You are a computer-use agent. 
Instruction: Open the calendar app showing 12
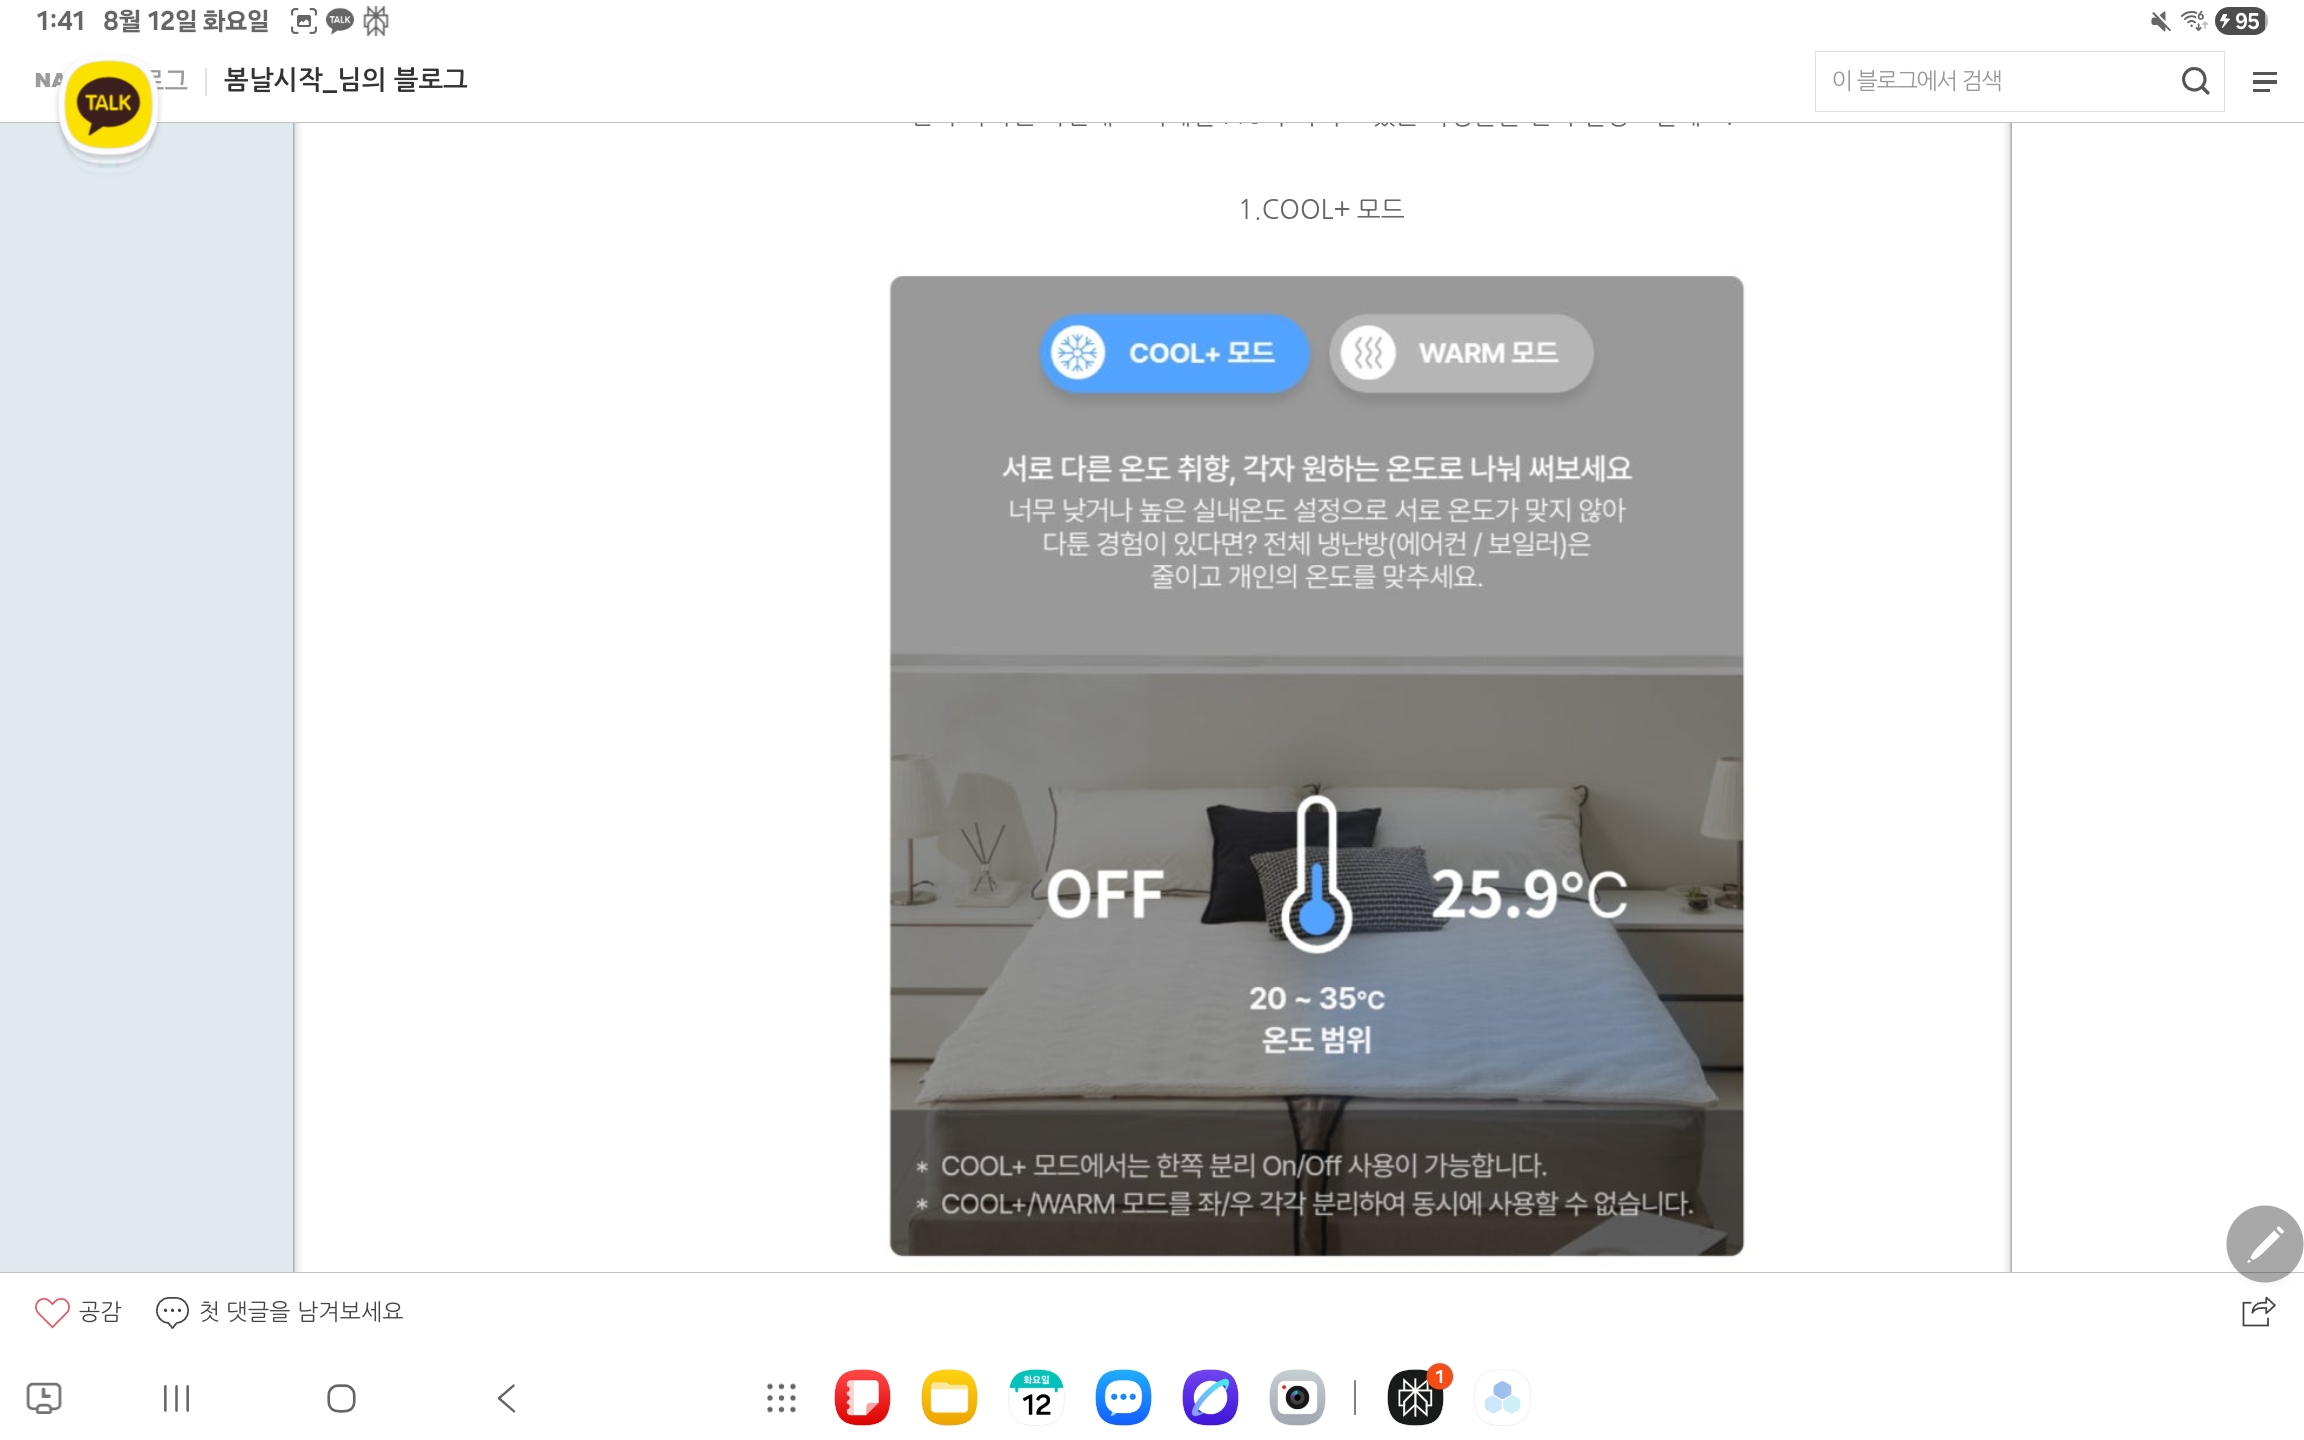[1036, 1397]
